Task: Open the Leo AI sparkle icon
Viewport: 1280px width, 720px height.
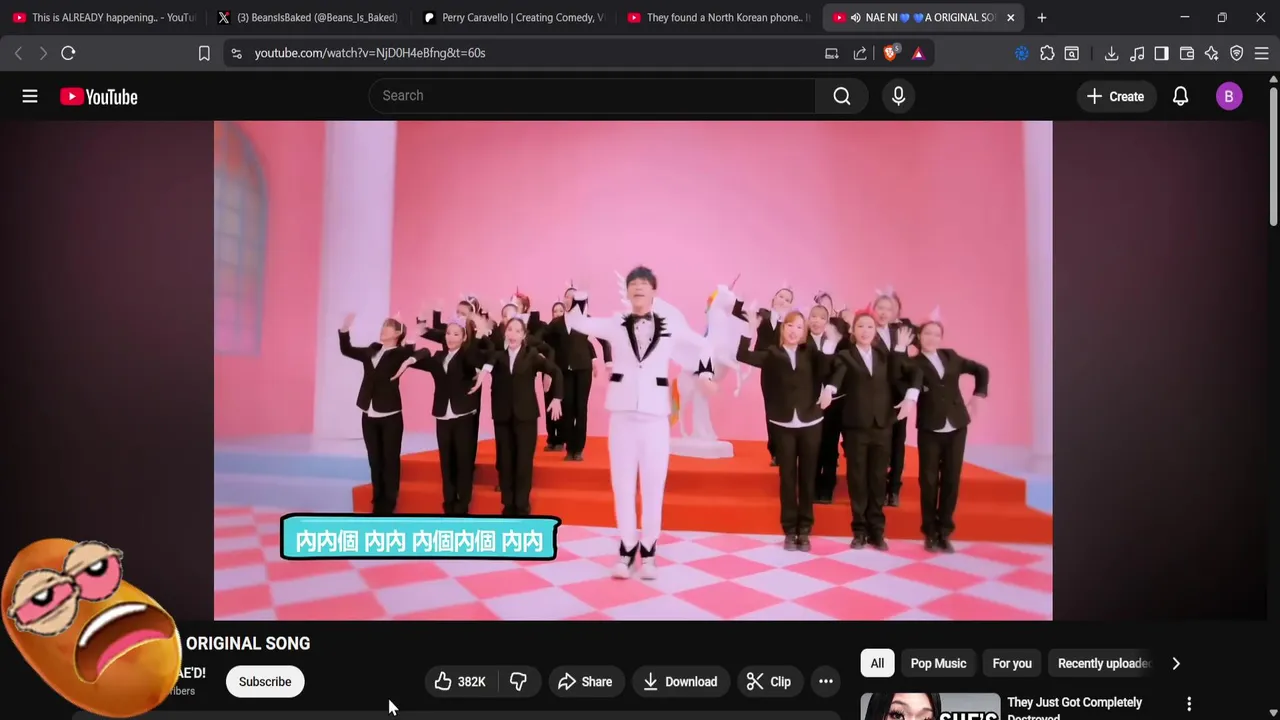Action: point(1211,53)
